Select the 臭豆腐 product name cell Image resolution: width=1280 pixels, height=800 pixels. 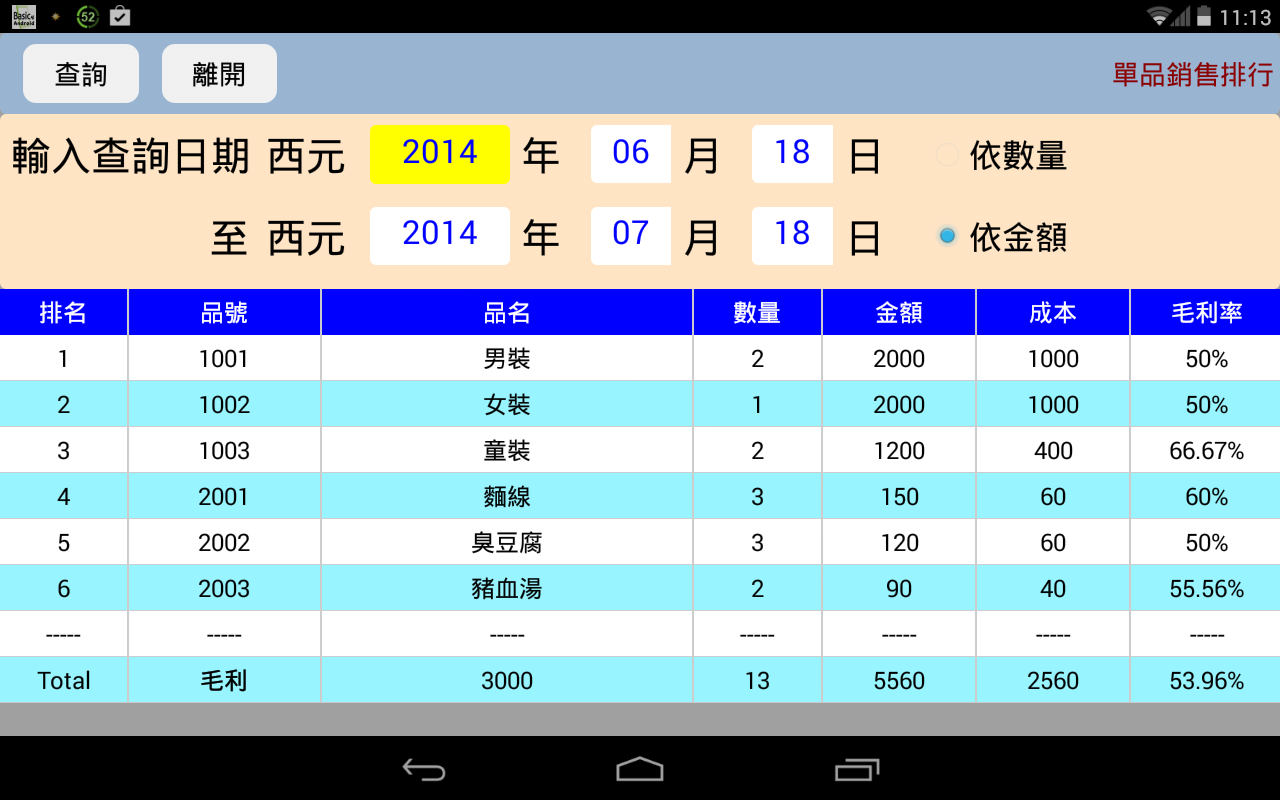tap(507, 542)
